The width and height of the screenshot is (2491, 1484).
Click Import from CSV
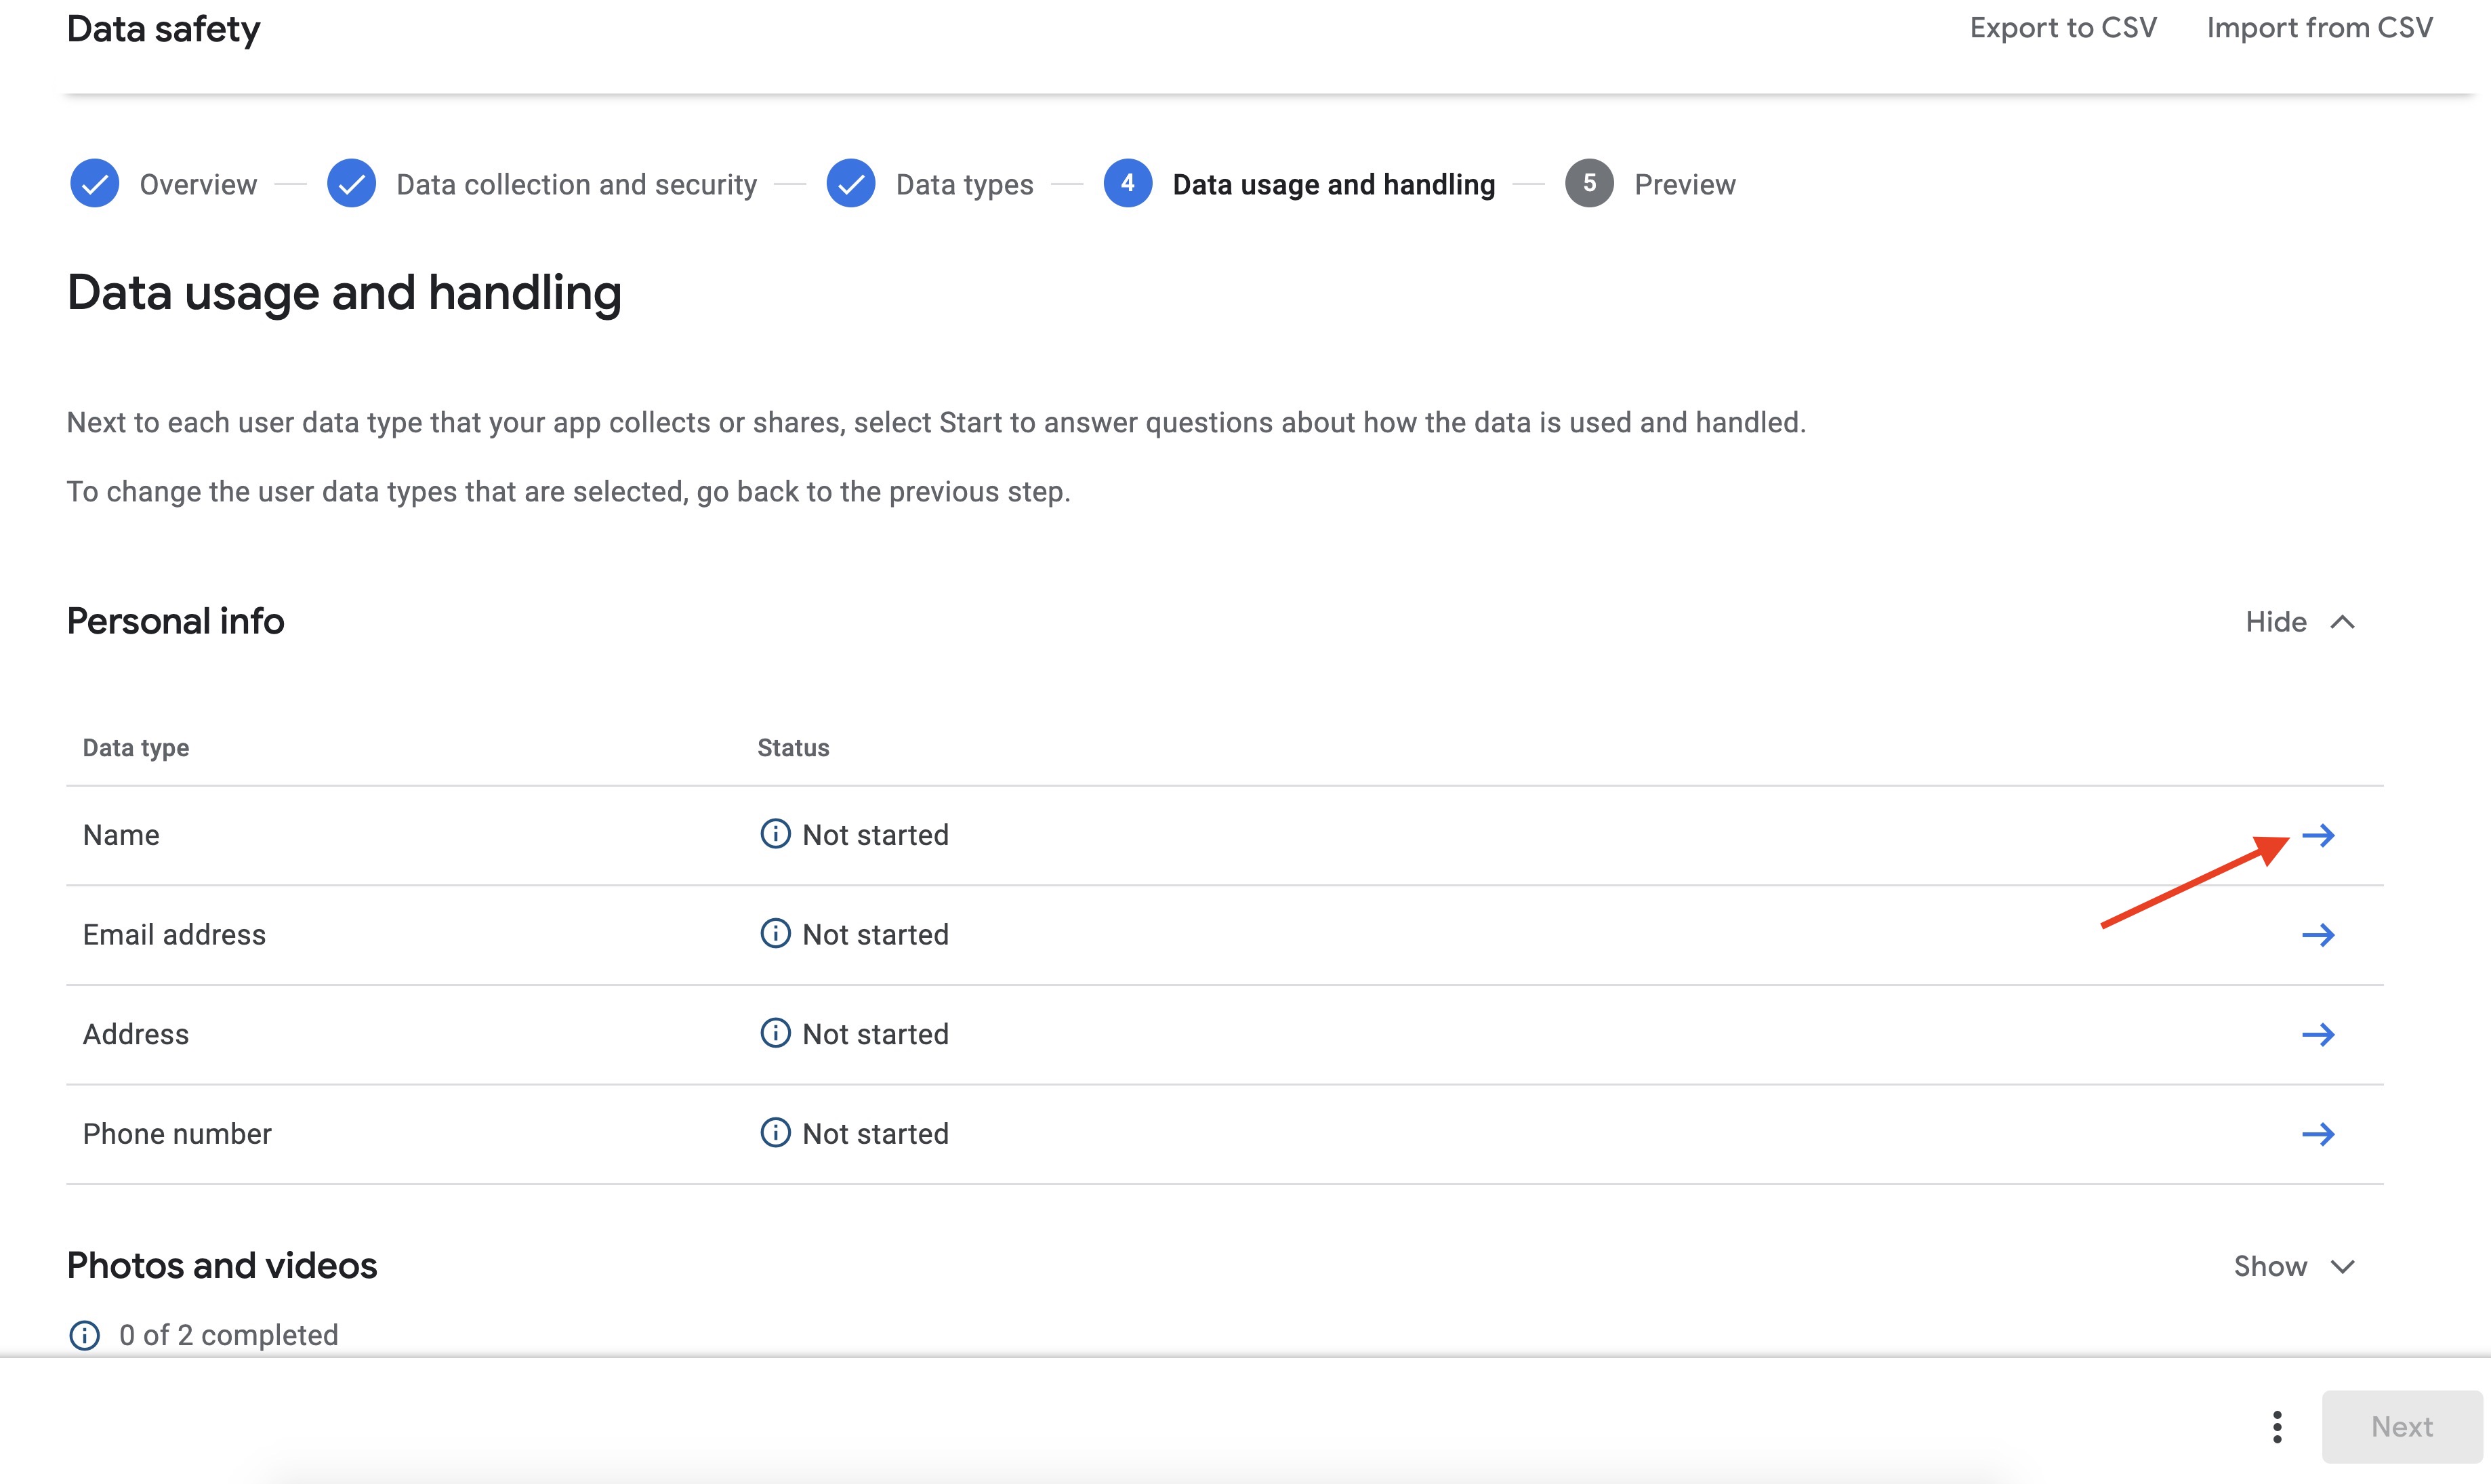pos(2320,28)
